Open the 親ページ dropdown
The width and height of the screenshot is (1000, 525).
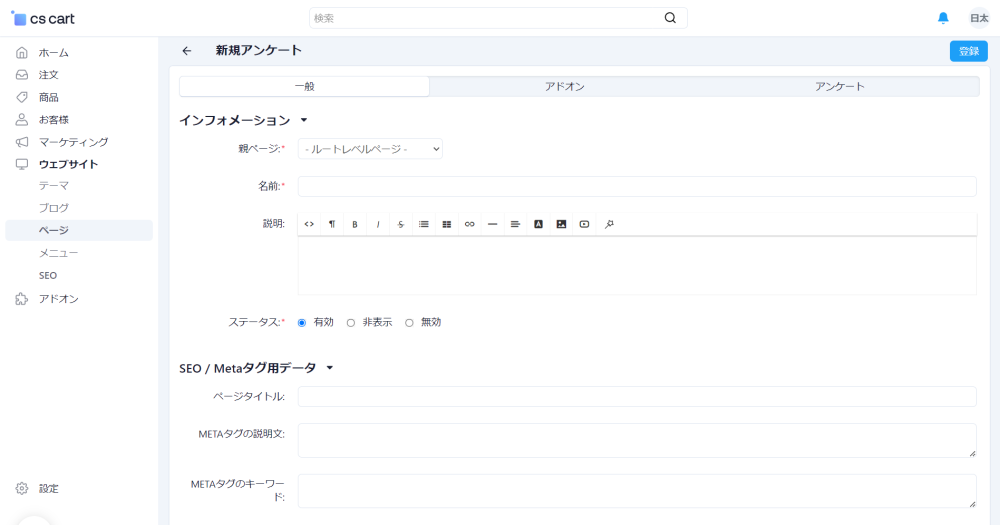point(370,149)
